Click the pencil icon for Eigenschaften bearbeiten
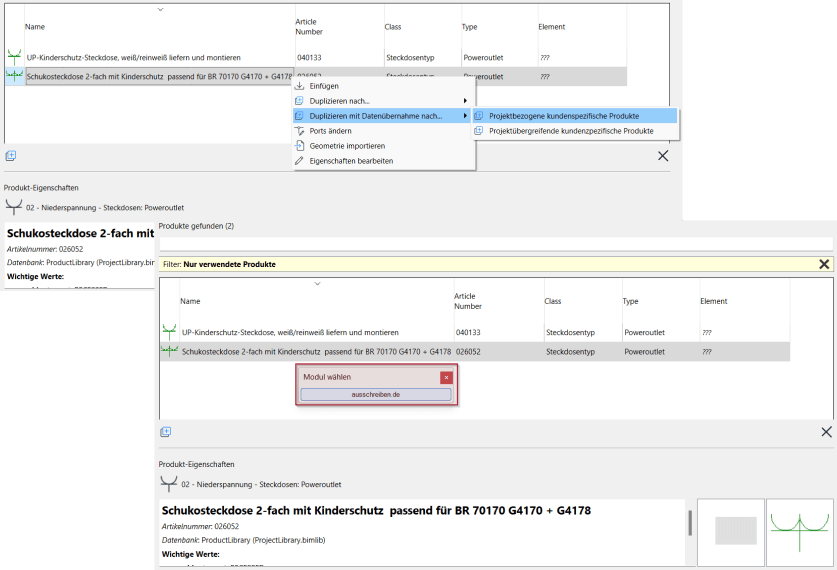 tap(299, 160)
